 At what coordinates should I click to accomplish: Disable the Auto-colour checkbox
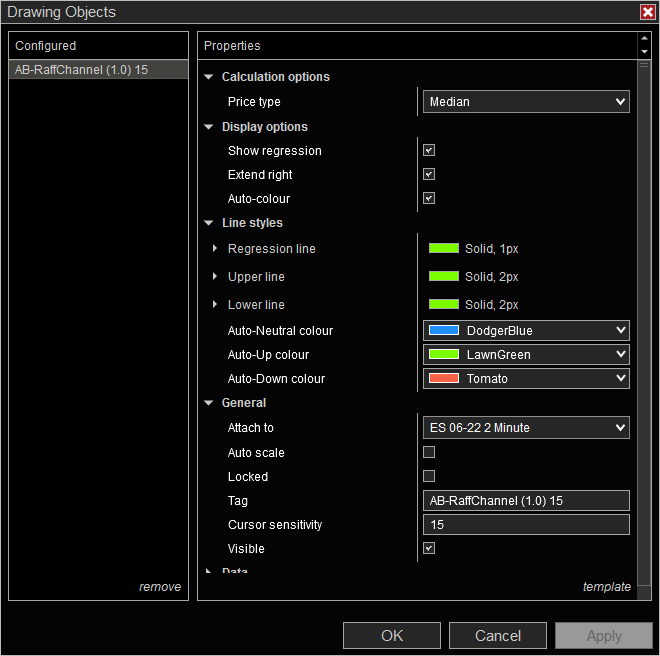[x=429, y=199]
